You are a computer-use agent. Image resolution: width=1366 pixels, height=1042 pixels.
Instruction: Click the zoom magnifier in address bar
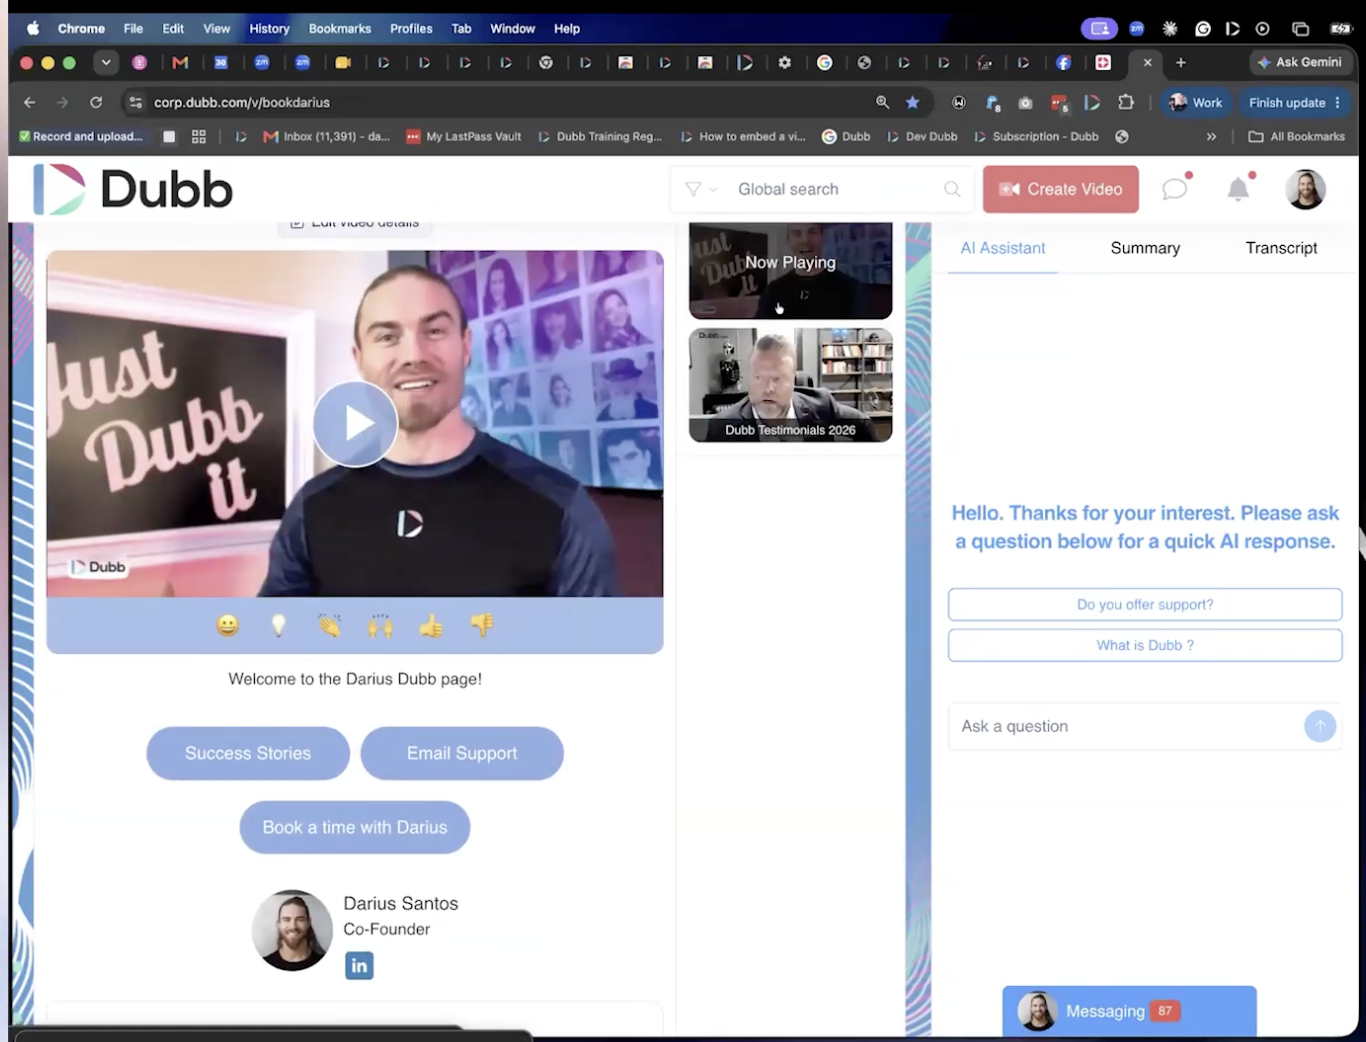click(x=882, y=102)
